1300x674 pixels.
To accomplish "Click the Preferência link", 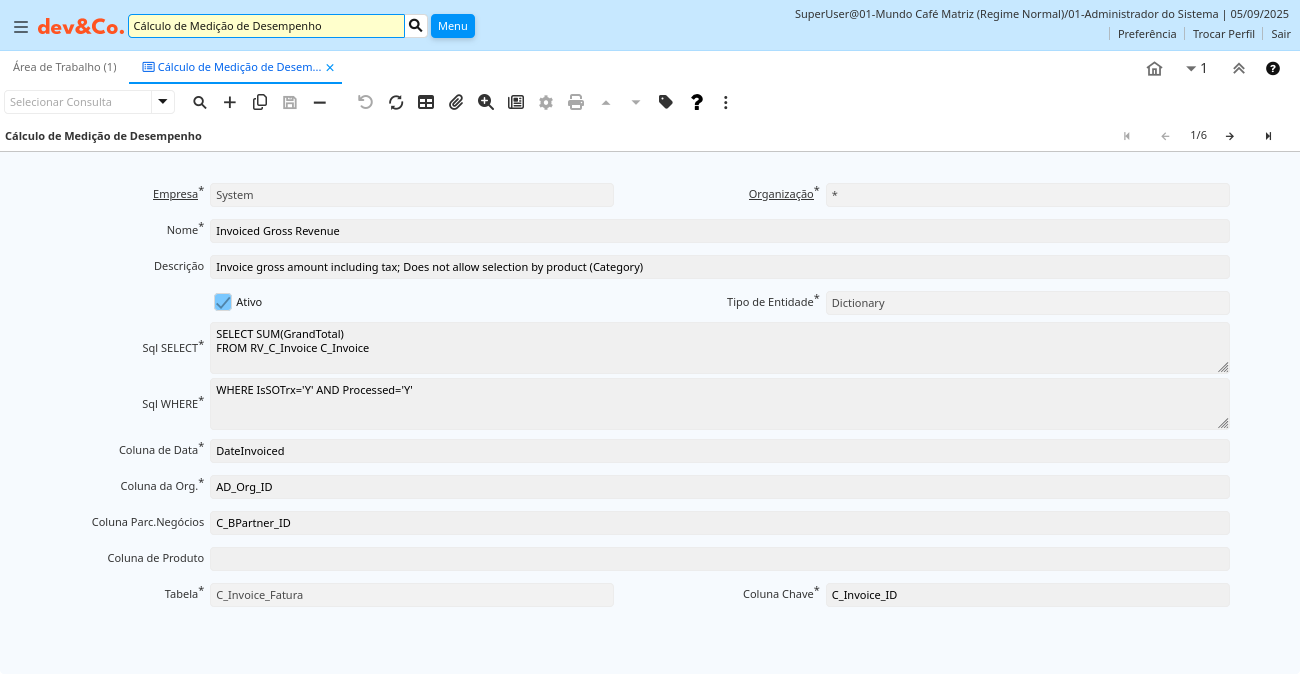I will click(x=1146, y=34).
